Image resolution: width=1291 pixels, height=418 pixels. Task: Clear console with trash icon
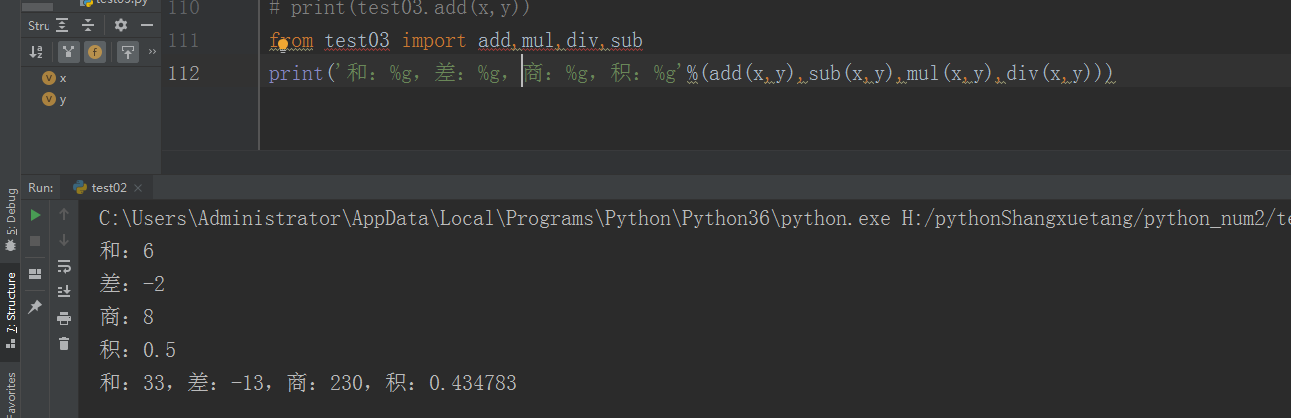coord(64,344)
